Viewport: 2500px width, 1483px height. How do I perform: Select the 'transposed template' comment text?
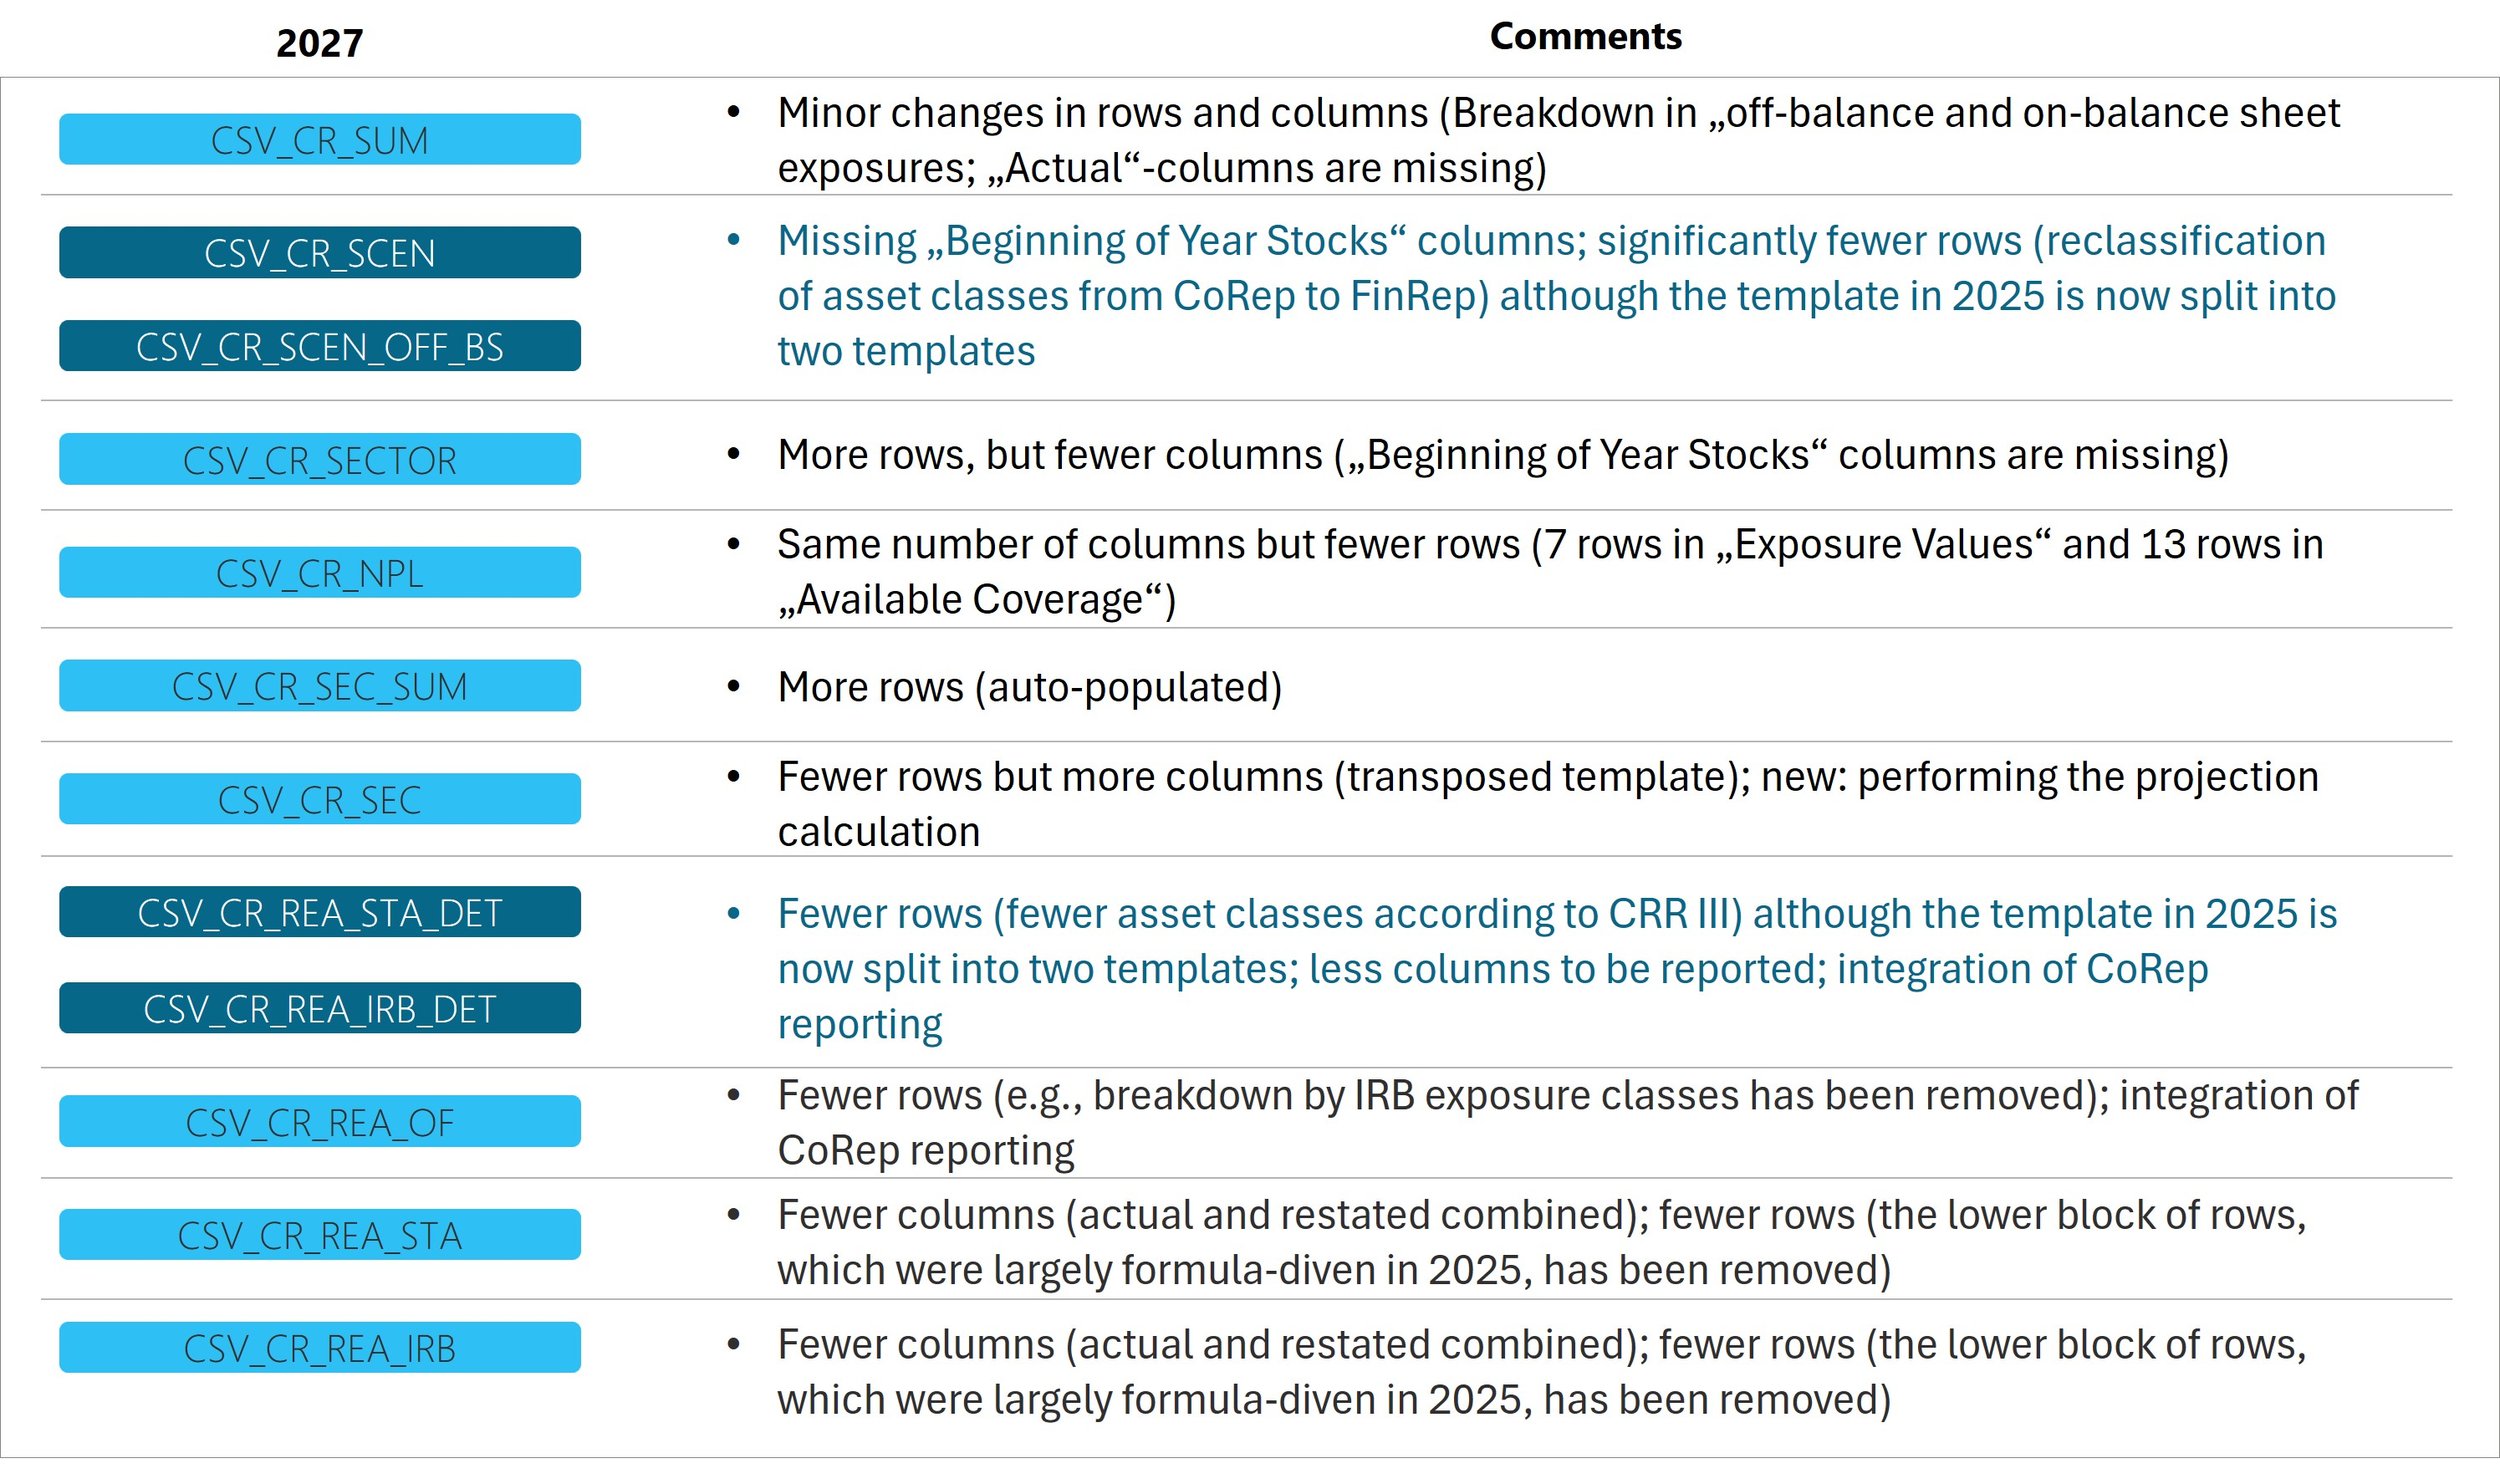1548,804
